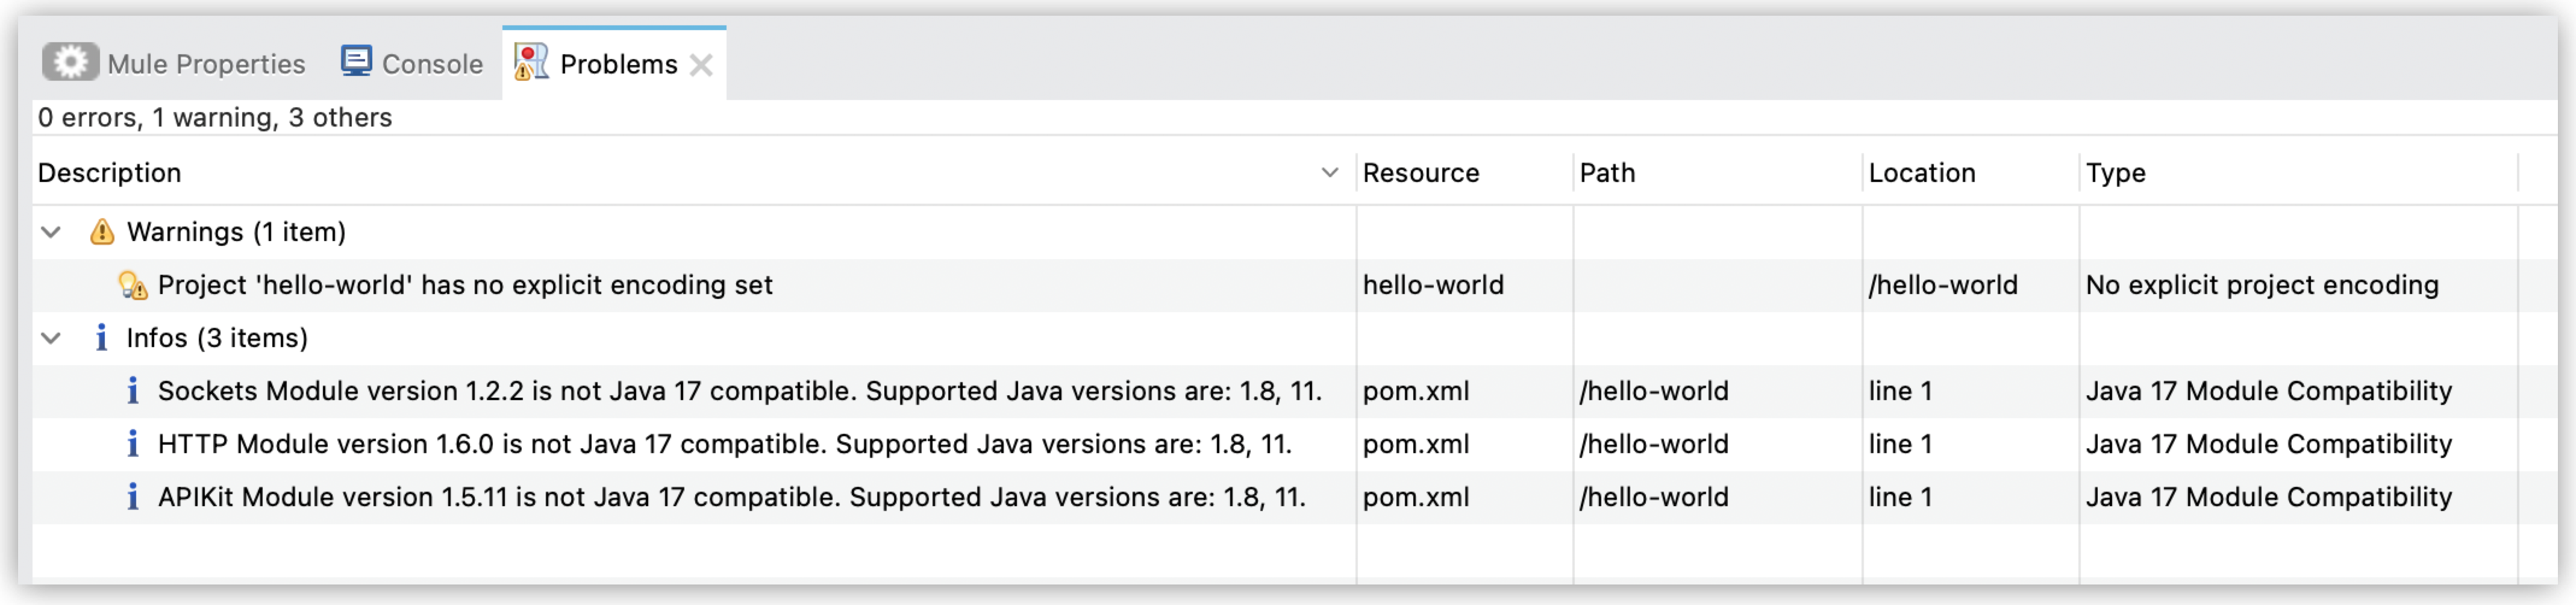Select the encoding warning for hello-world
The width and height of the screenshot is (2576, 605).
tap(465, 284)
